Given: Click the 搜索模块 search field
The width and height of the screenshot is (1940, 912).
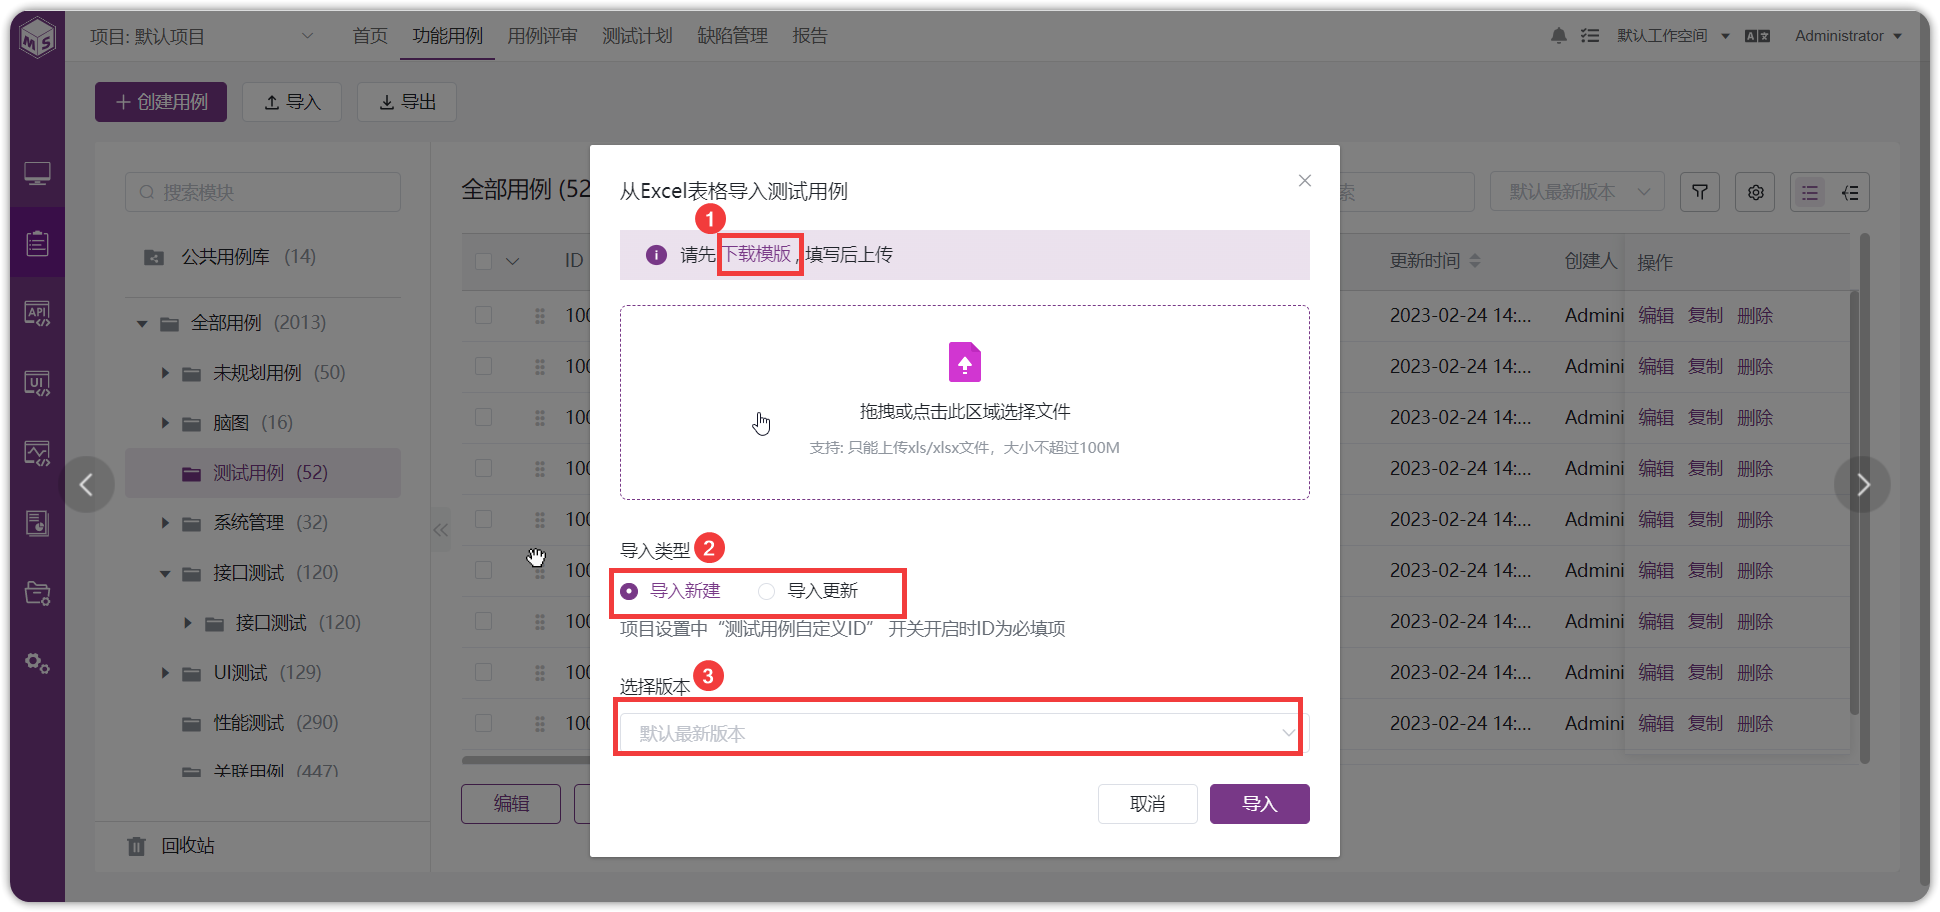Looking at the screenshot, I should tap(263, 192).
